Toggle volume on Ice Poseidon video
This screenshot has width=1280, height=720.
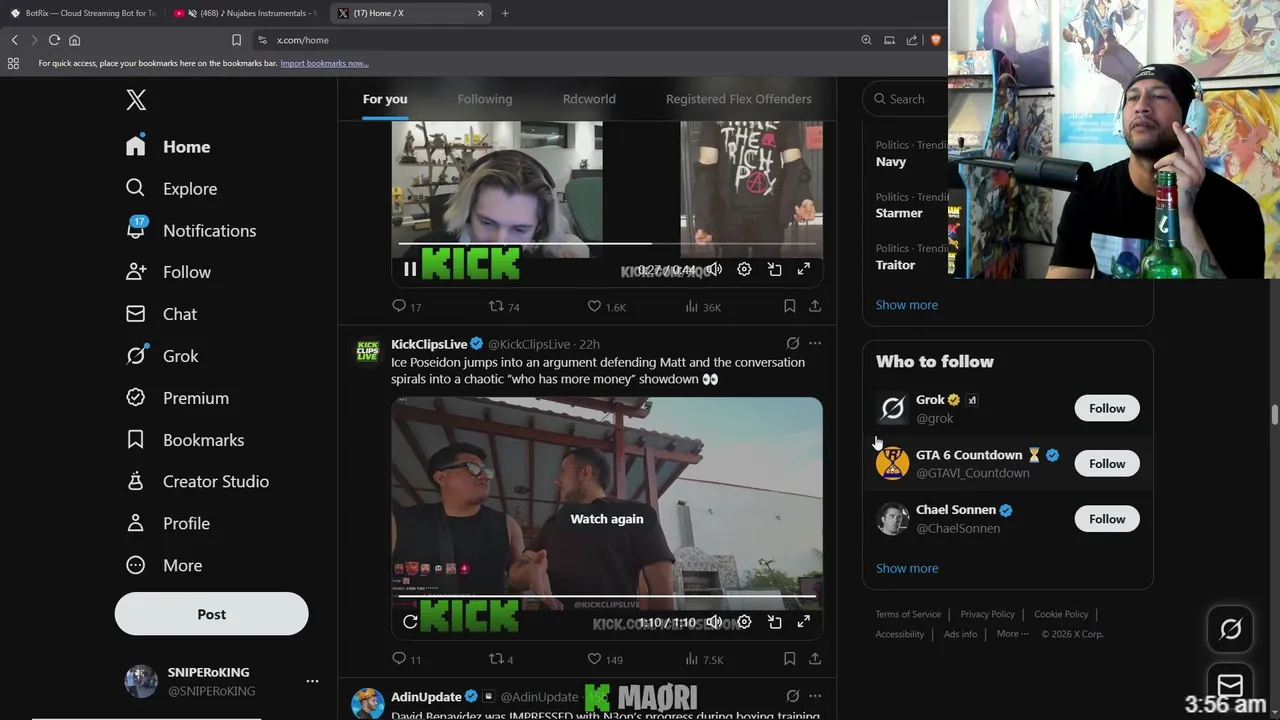pyautogui.click(x=714, y=622)
